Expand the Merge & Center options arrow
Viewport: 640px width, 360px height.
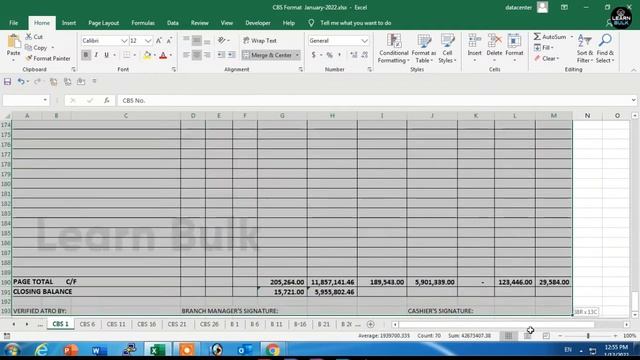click(x=297, y=55)
